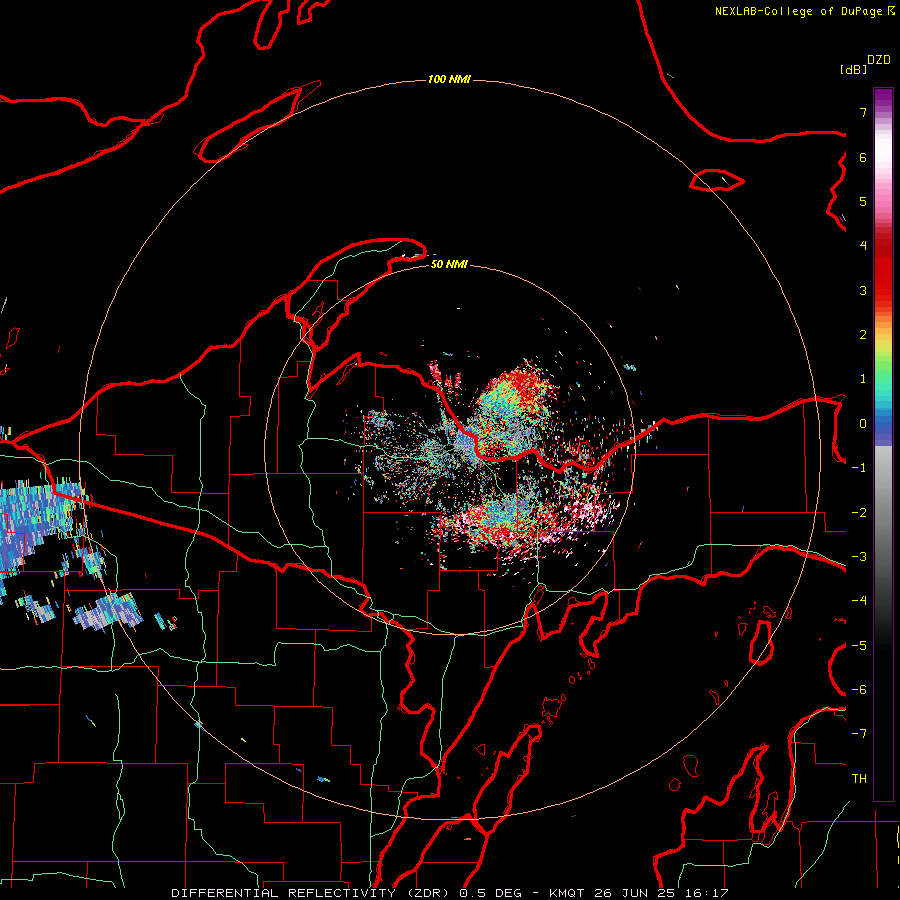Click the "7" value on color scale
Screen dimensions: 900x900
863,112
